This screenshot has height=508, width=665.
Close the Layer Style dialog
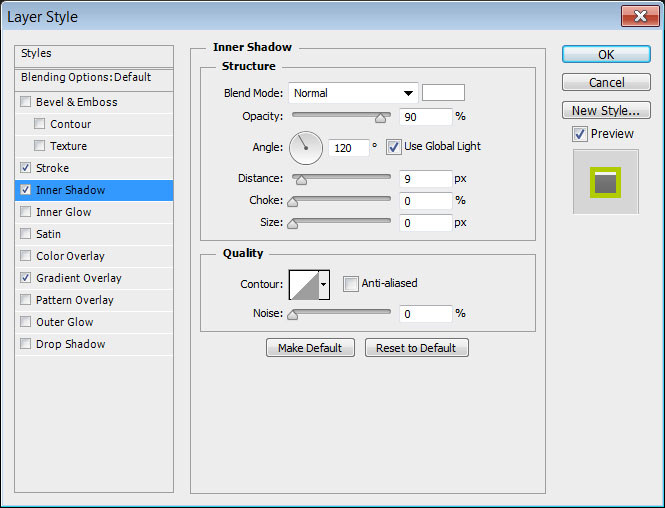pos(639,16)
